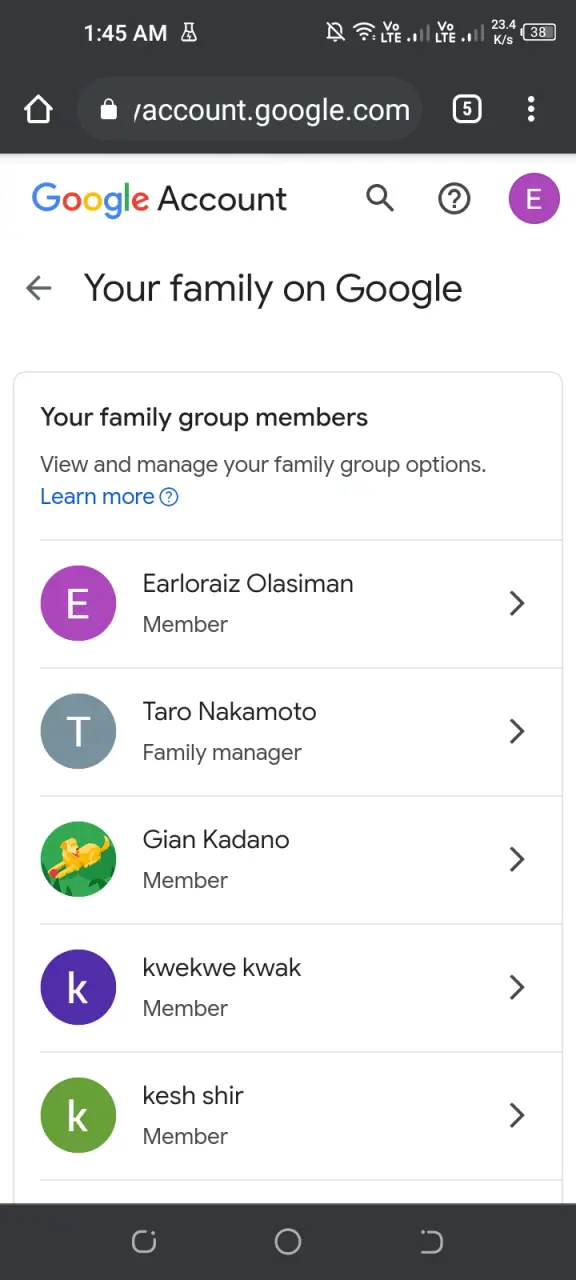
Task: Expand Gian Kadano member chevron
Action: 517,859
